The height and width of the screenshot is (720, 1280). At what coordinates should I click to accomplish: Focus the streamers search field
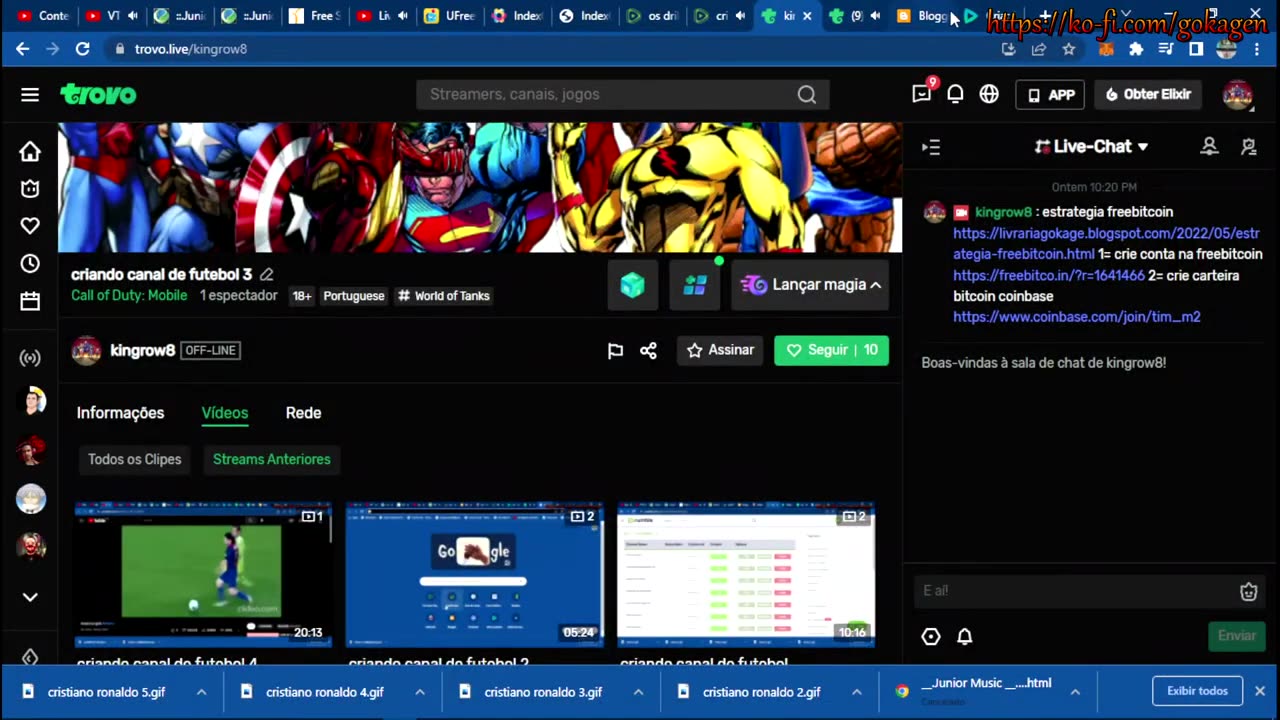608,95
